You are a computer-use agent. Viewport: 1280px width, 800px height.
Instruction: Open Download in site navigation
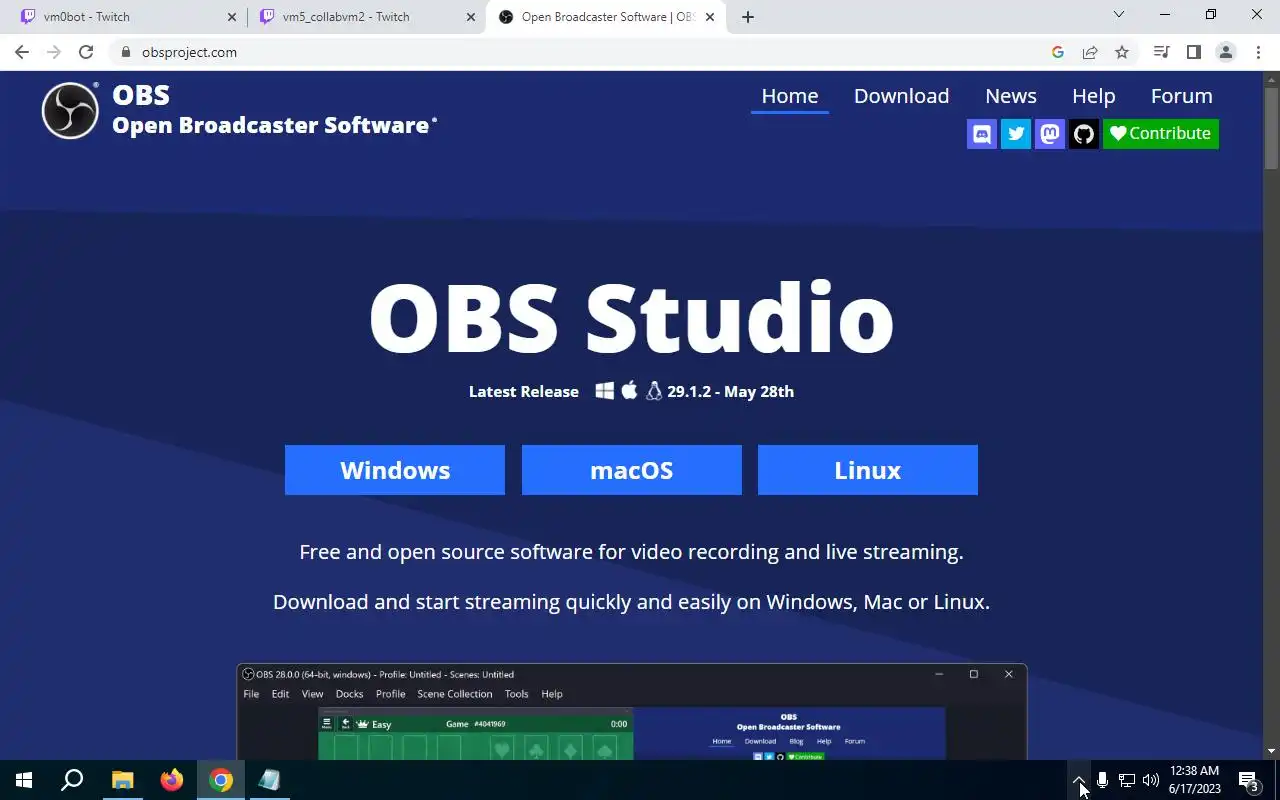(901, 96)
